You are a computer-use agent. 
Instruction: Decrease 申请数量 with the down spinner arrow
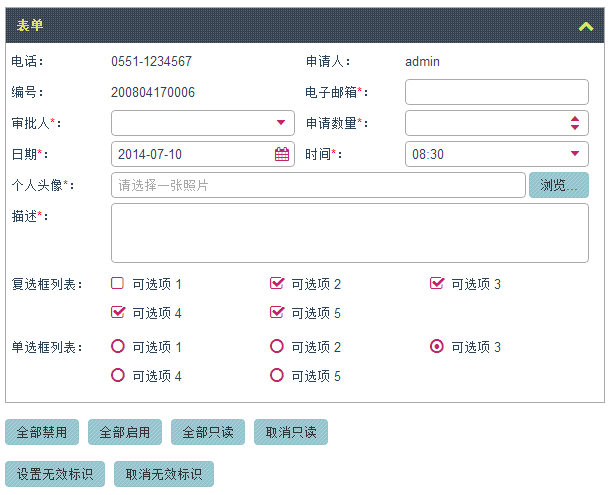click(575, 127)
